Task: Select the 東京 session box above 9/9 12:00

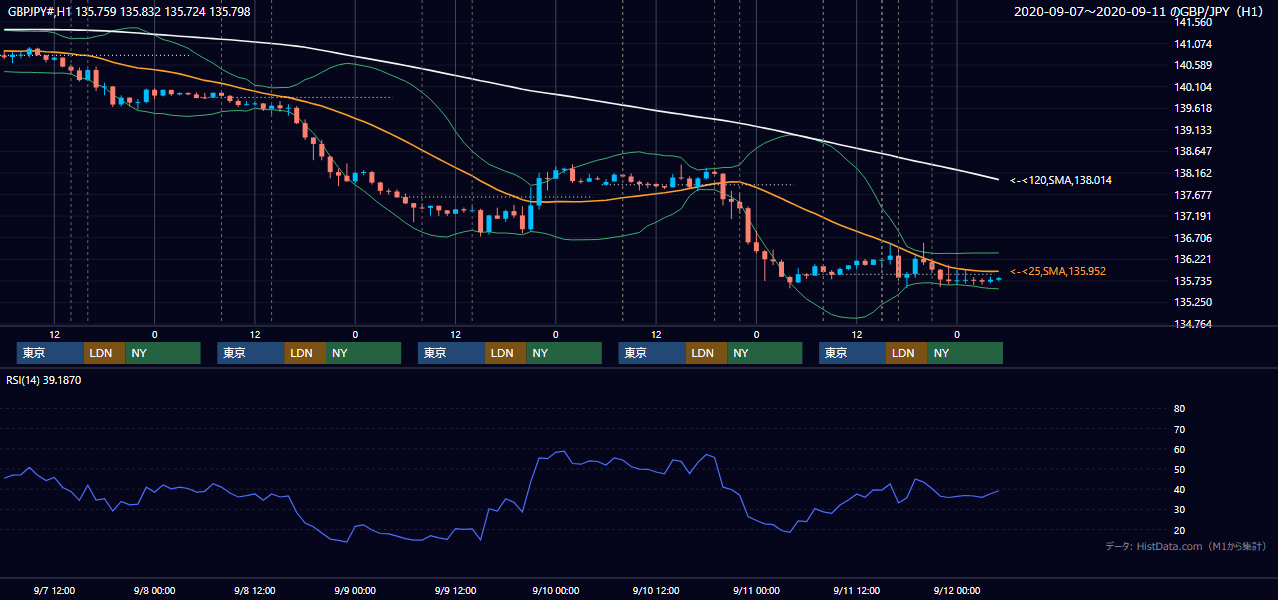Action: 451,353
